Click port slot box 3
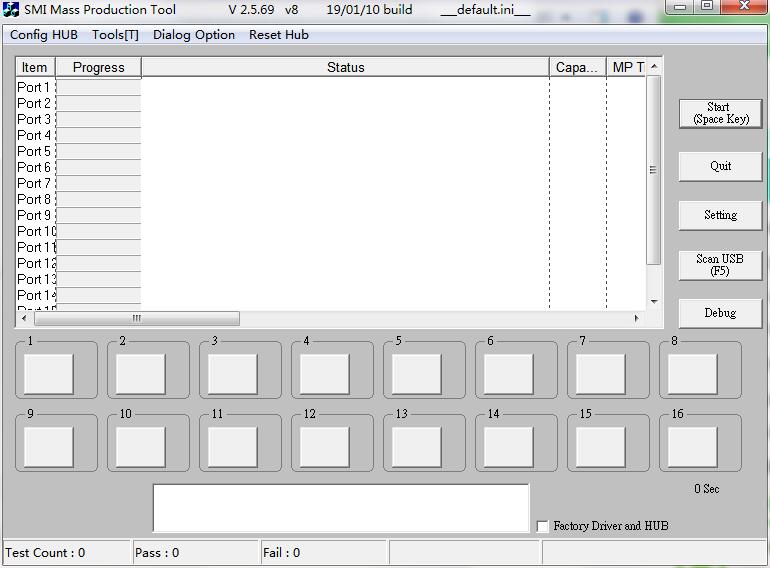The image size is (770, 568). [x=233, y=374]
